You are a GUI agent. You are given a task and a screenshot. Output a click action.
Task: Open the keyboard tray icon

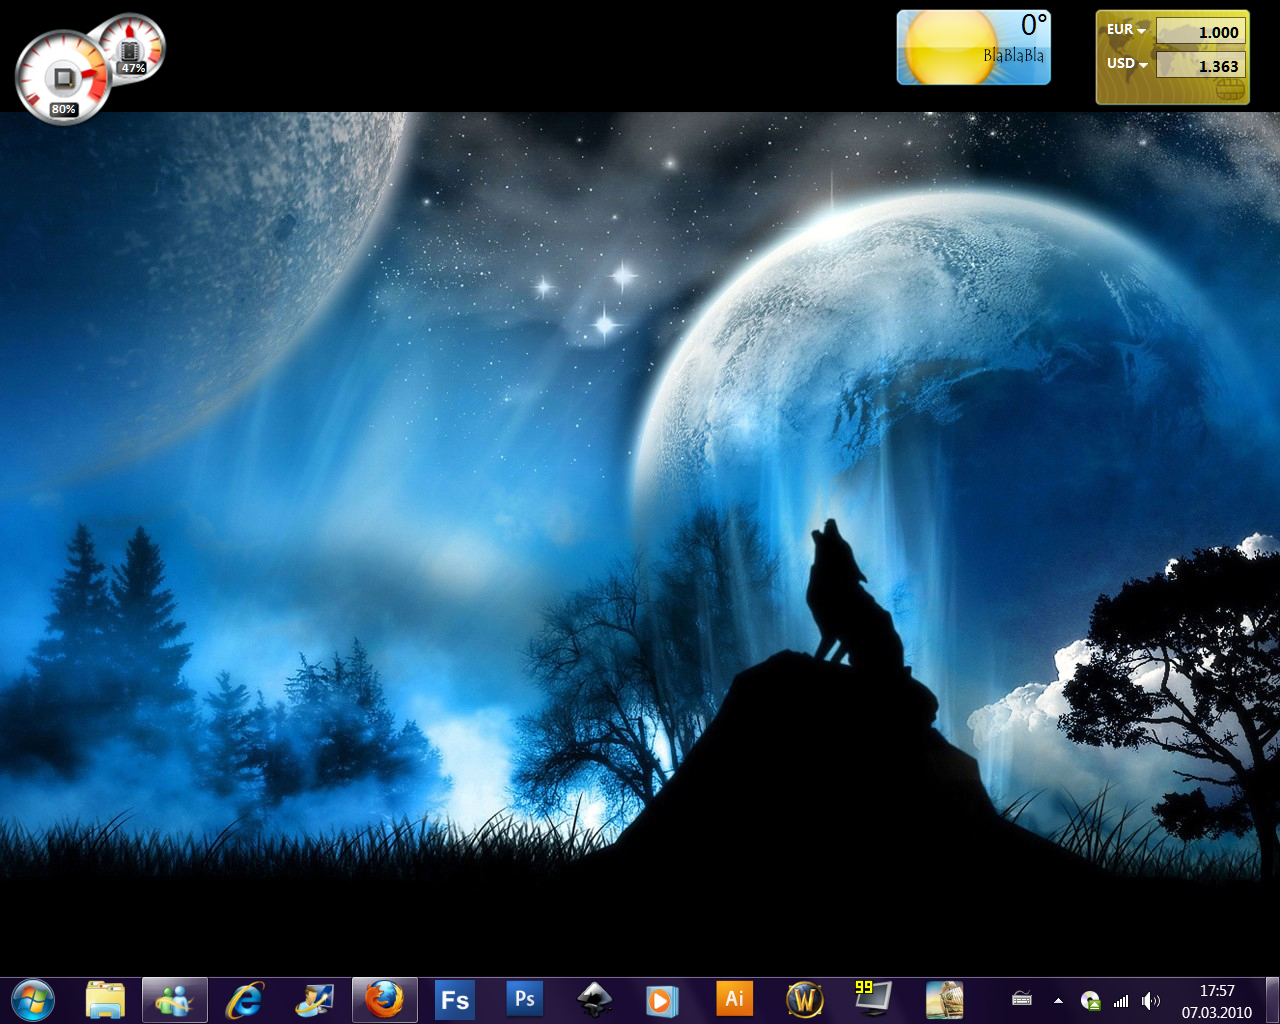[1022, 999]
